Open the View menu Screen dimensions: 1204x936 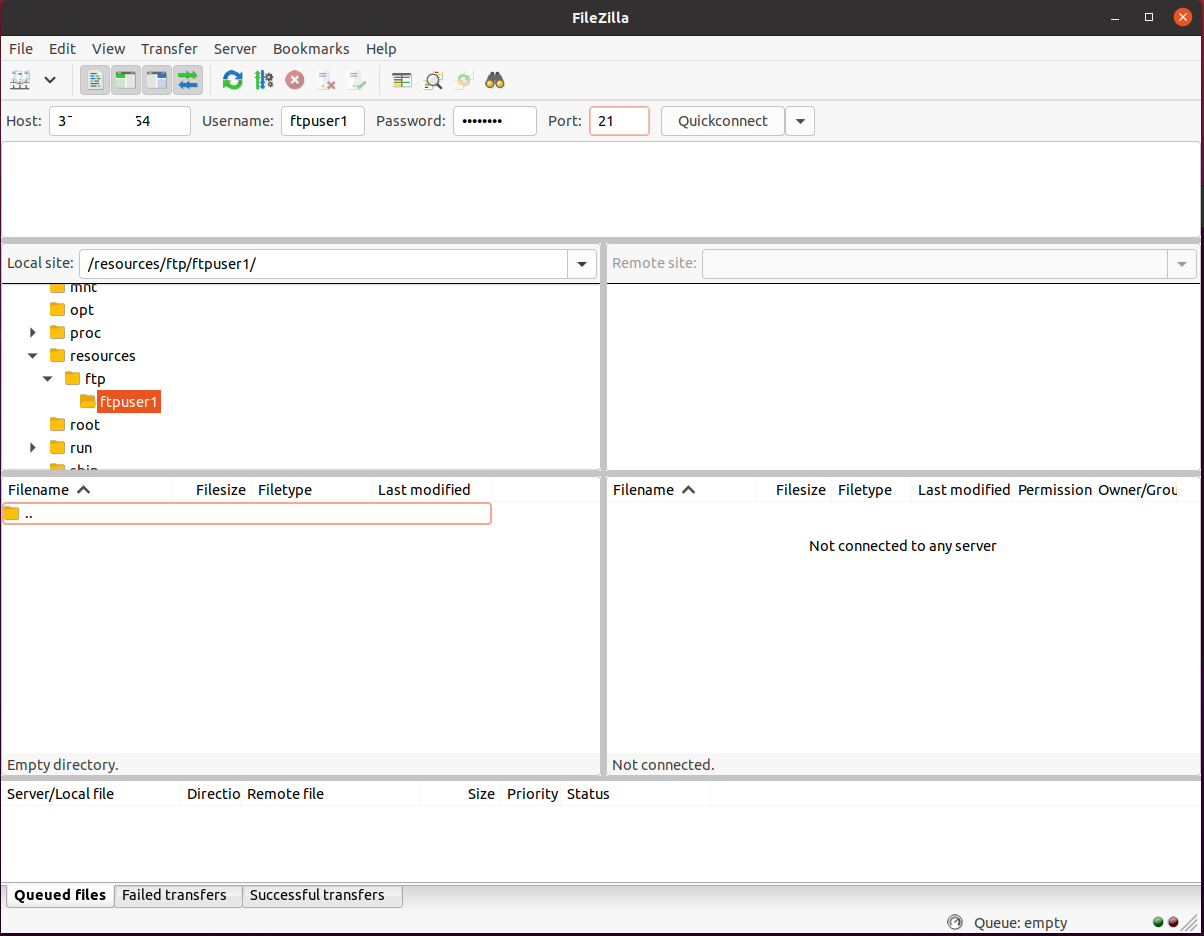click(x=109, y=48)
